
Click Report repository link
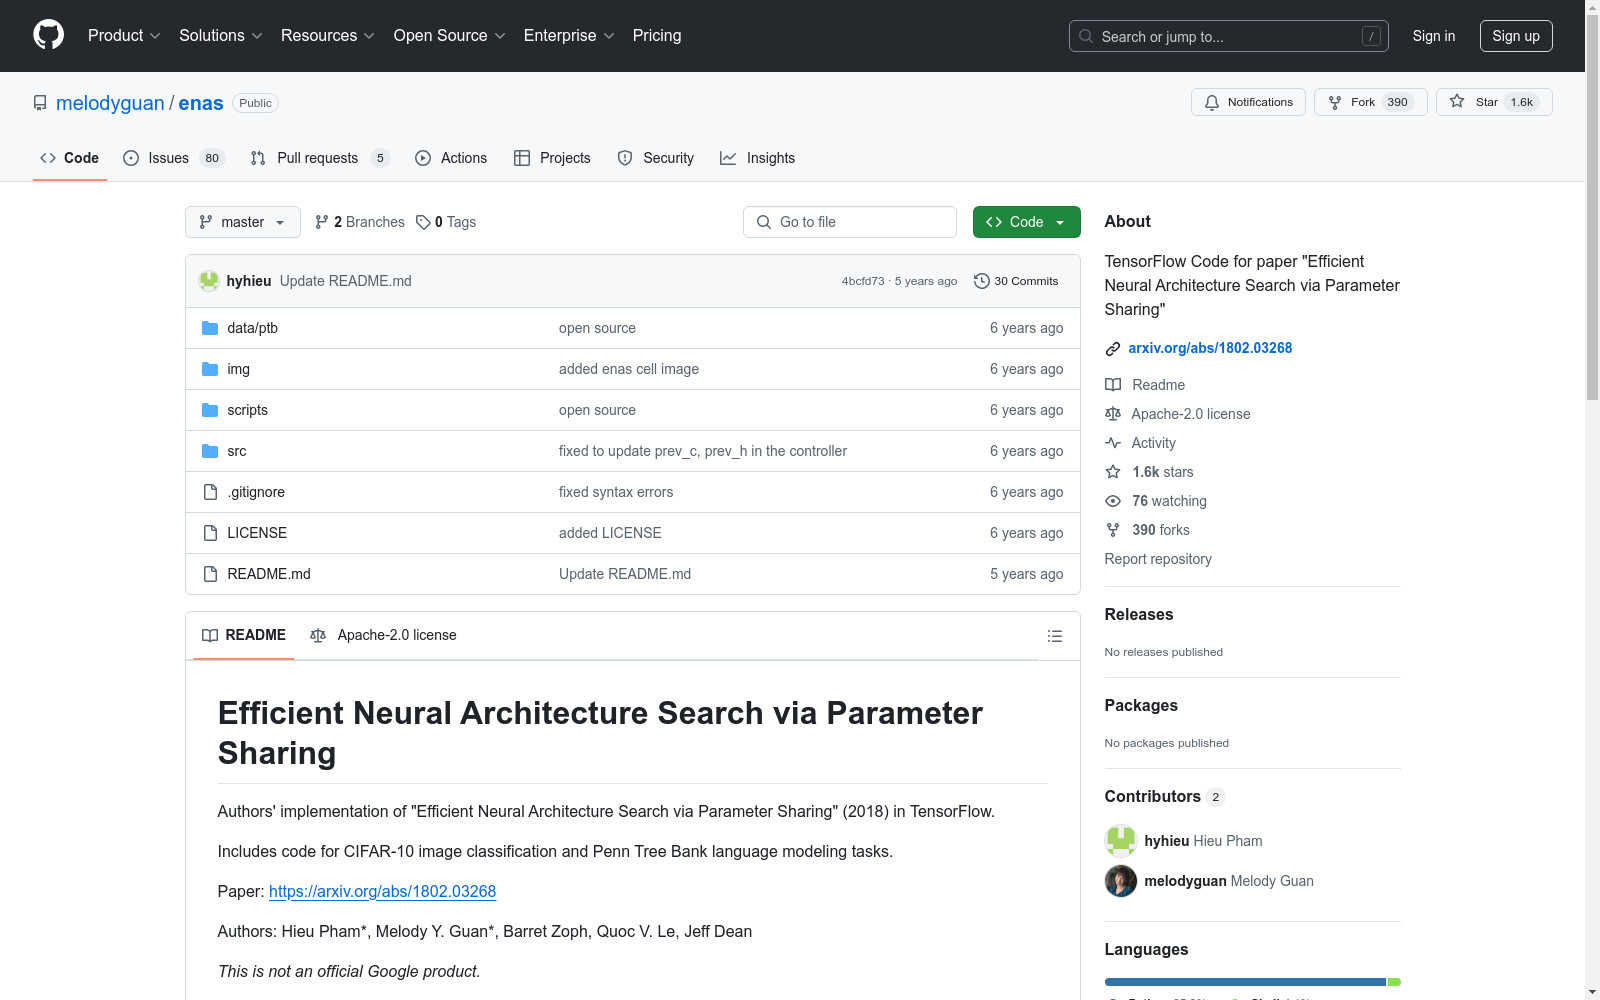[1158, 559]
